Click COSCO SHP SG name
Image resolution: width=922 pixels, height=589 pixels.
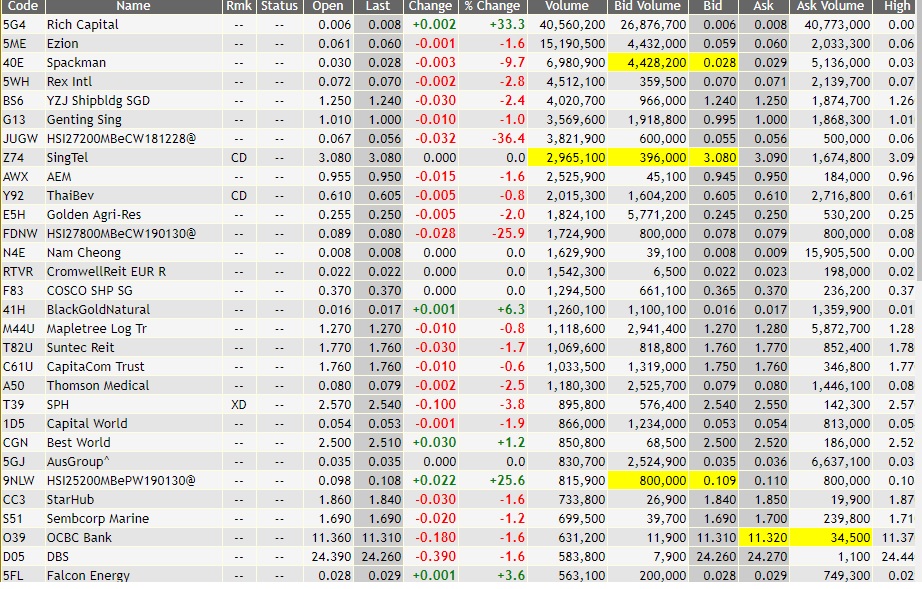click(89, 290)
